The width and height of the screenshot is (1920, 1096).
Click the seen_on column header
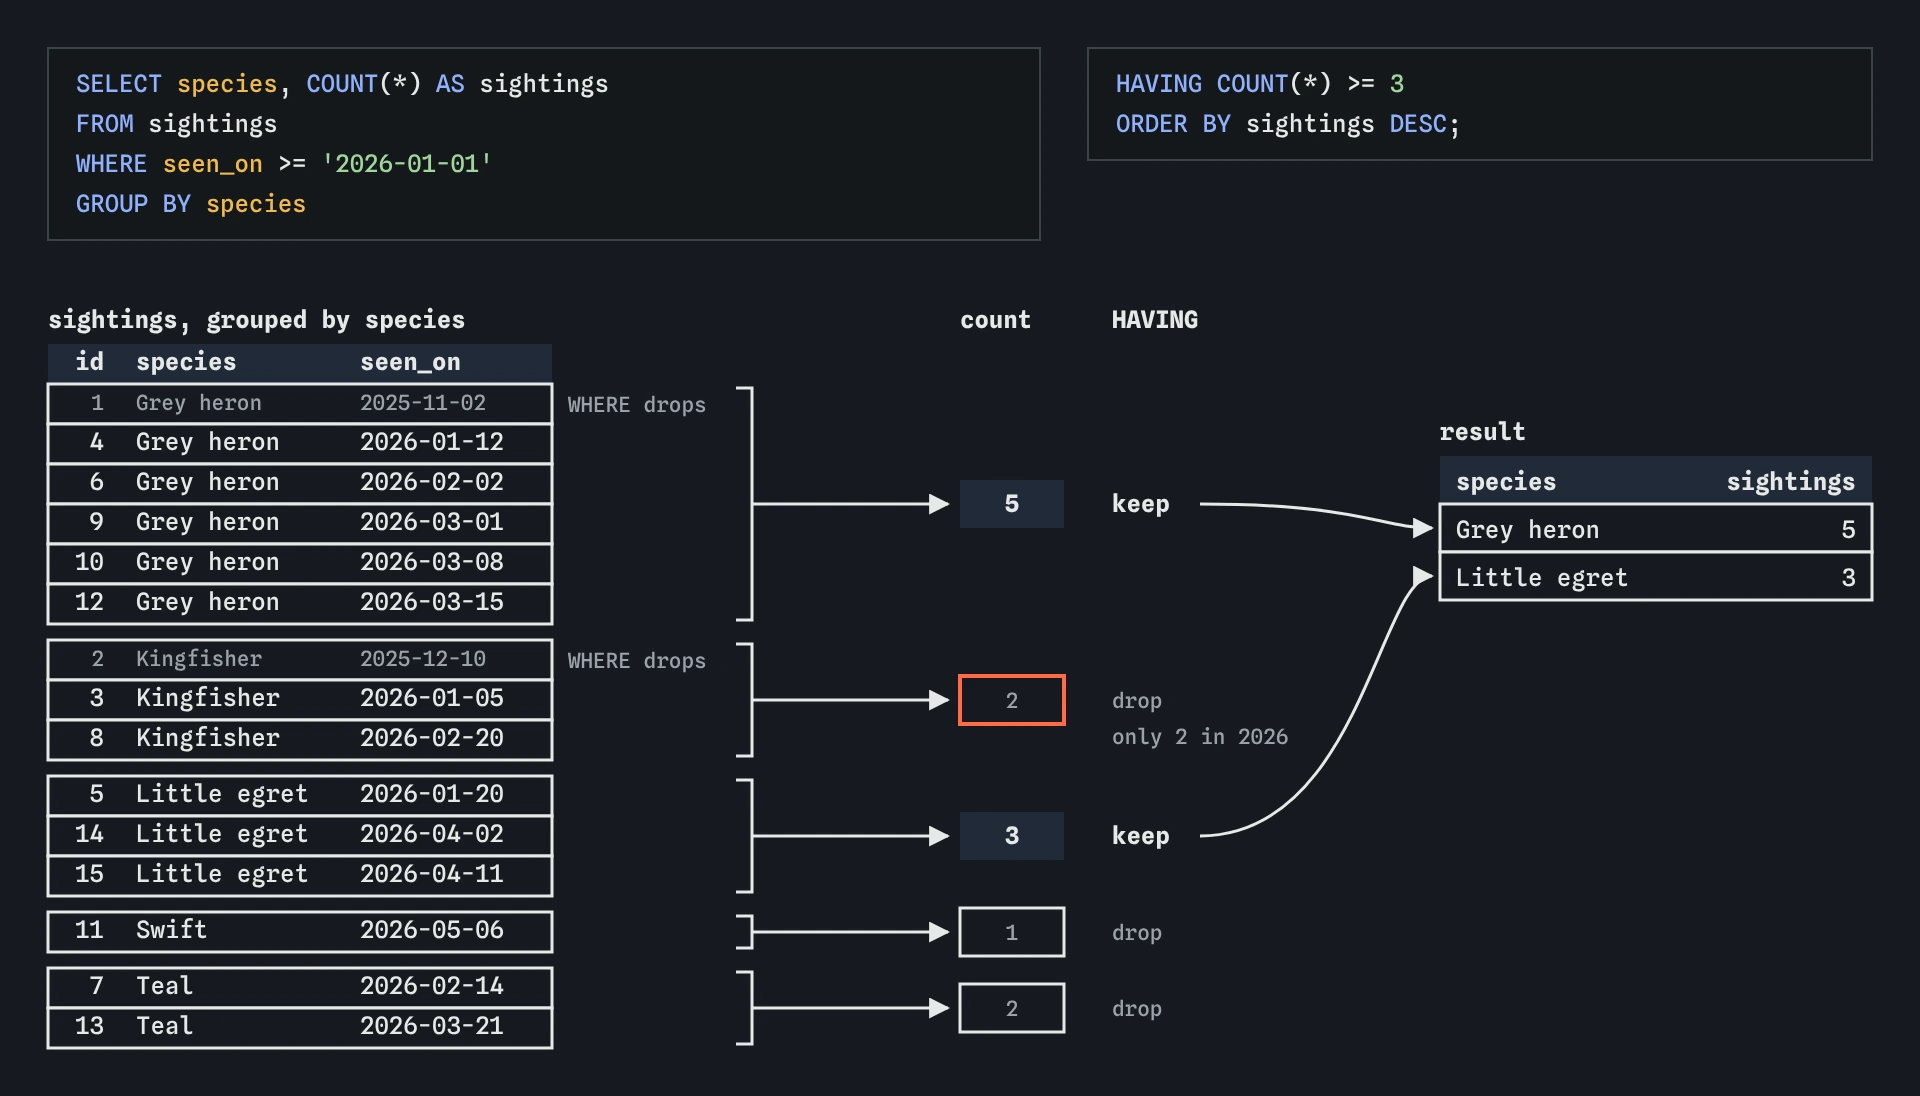click(410, 362)
